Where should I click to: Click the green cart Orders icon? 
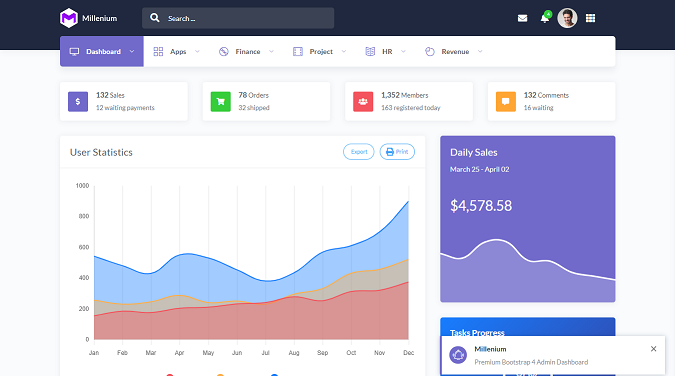tap(220, 102)
